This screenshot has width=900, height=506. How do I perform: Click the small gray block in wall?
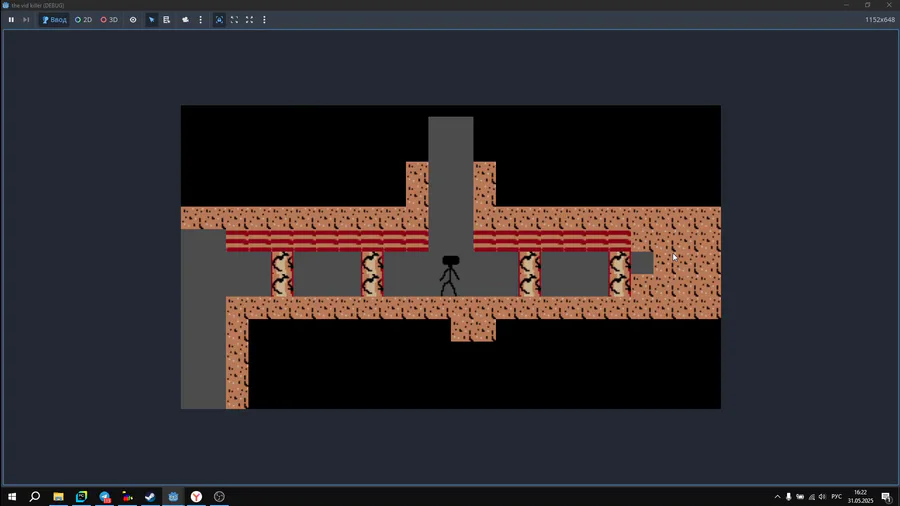click(642, 263)
